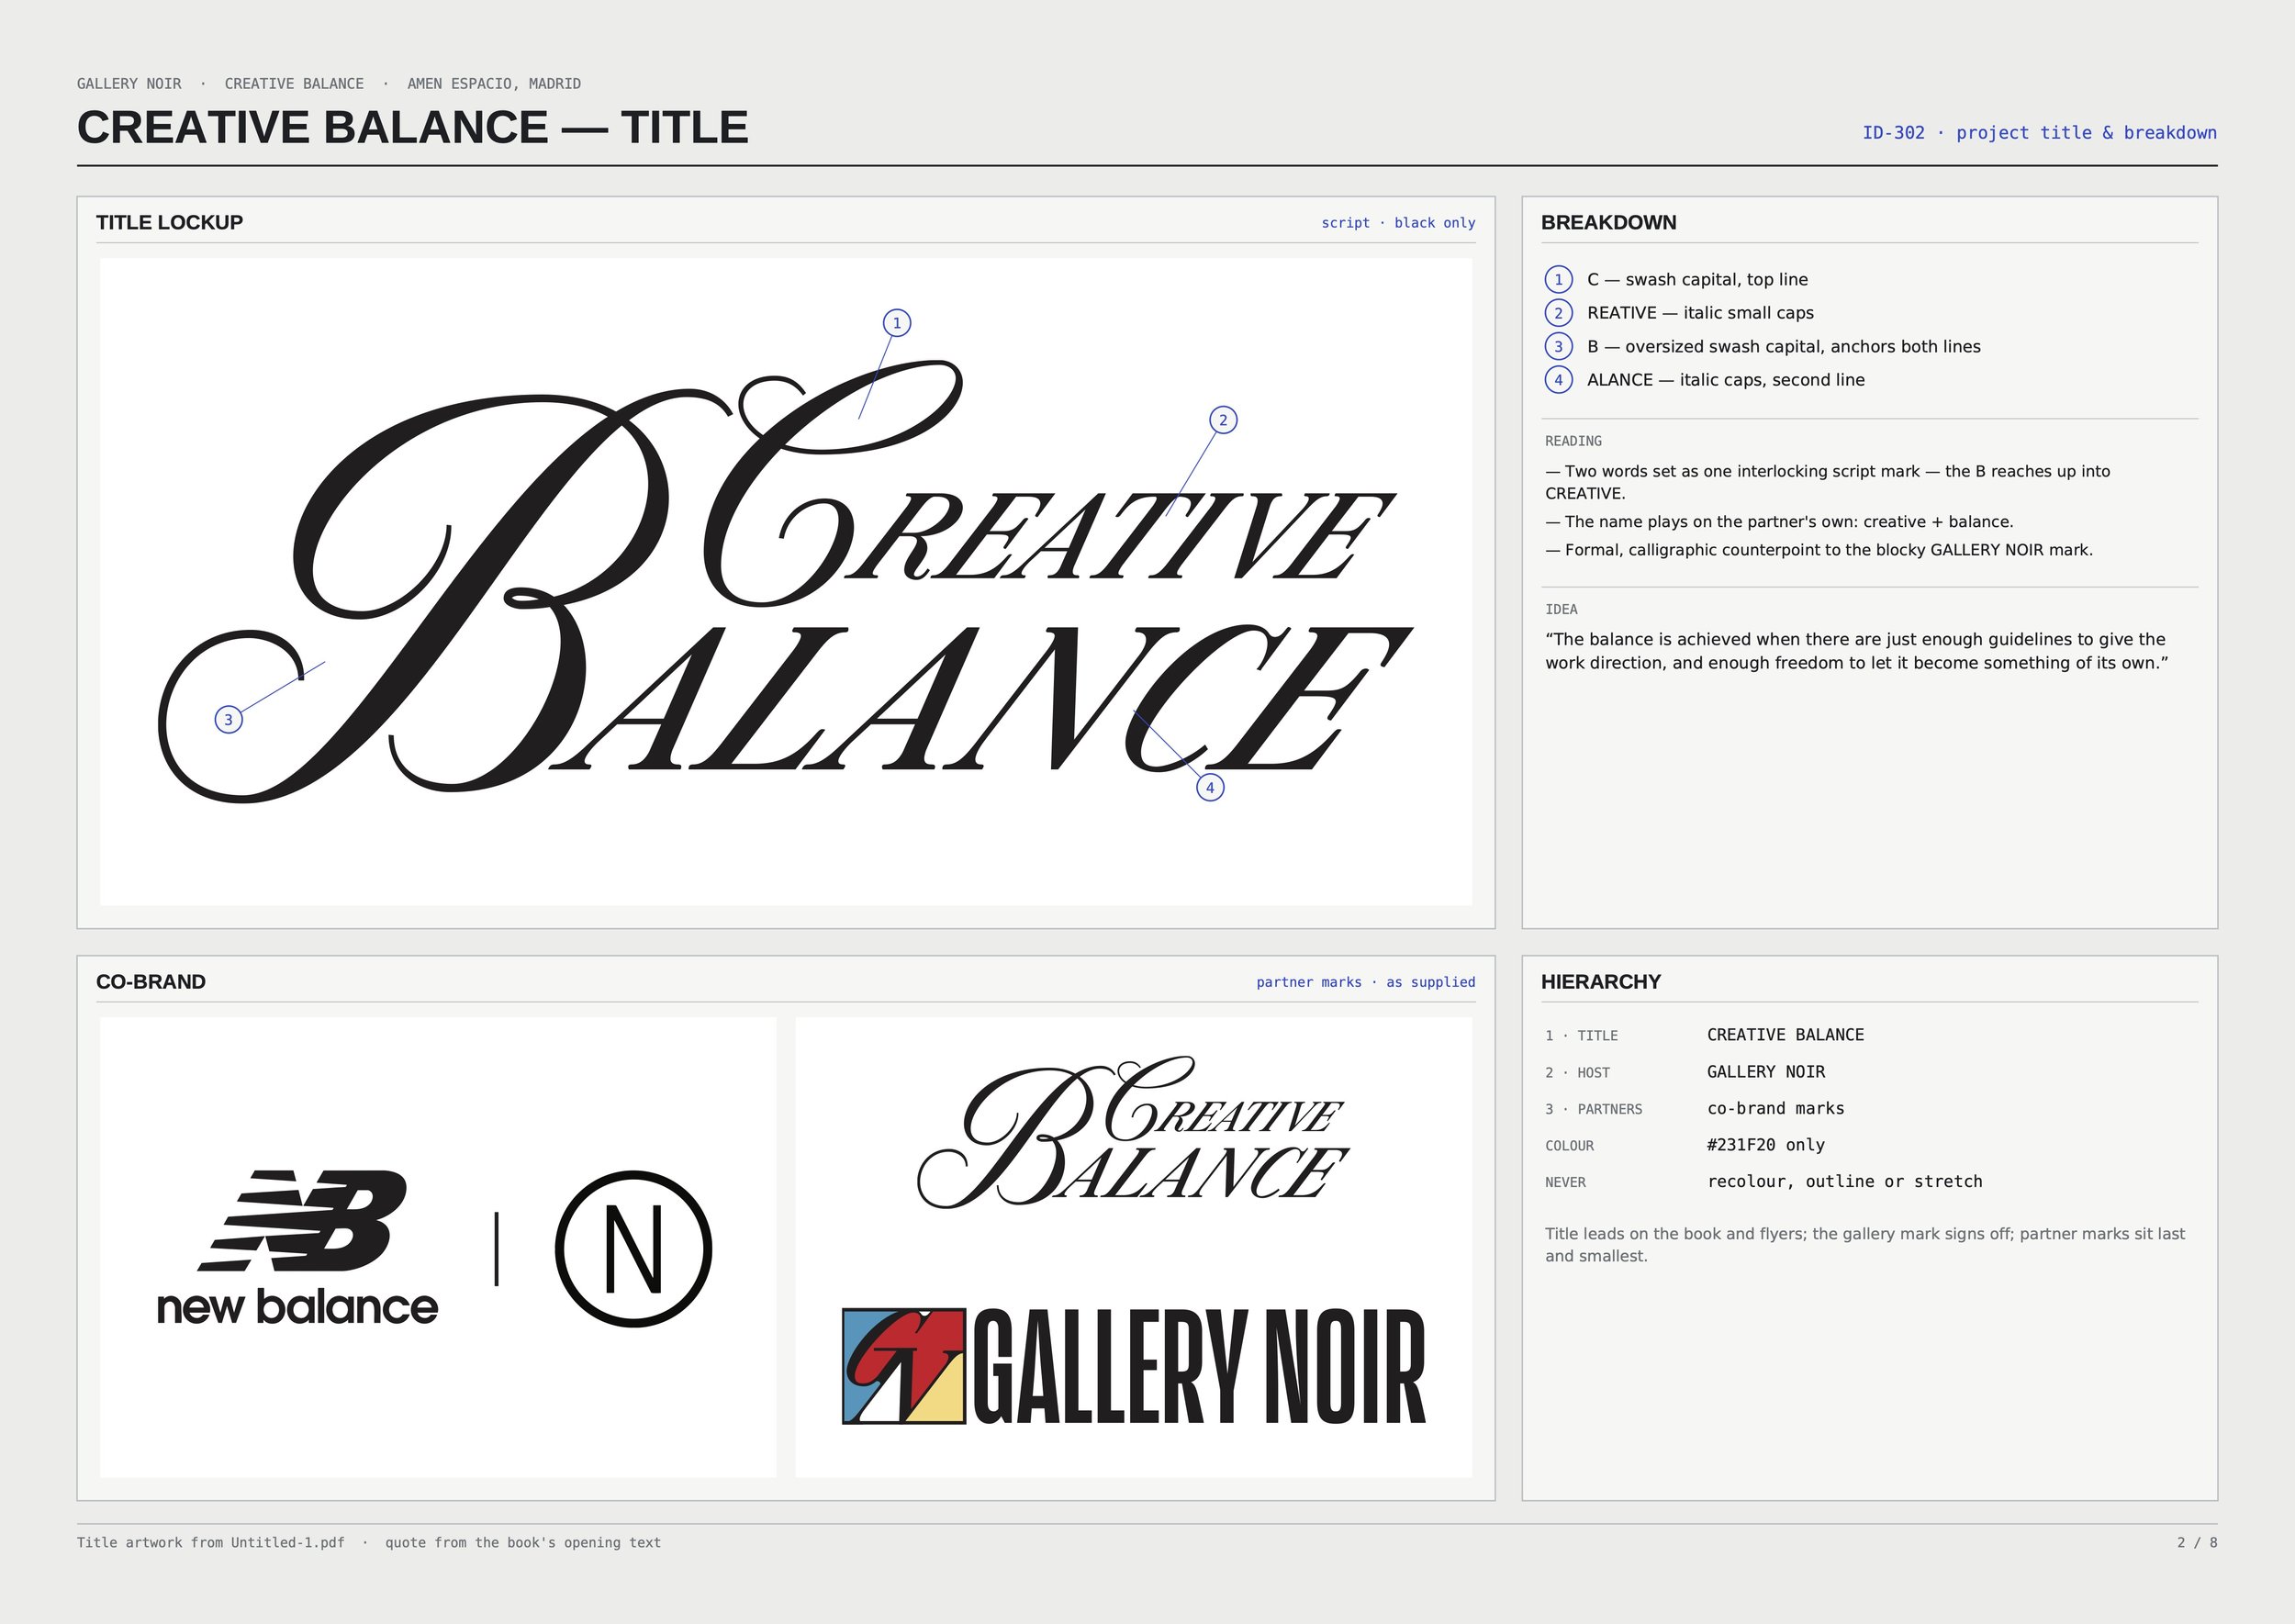The height and width of the screenshot is (1624, 2295).
Task: Click the BREAKDOWN panel heading
Action: 1608,223
